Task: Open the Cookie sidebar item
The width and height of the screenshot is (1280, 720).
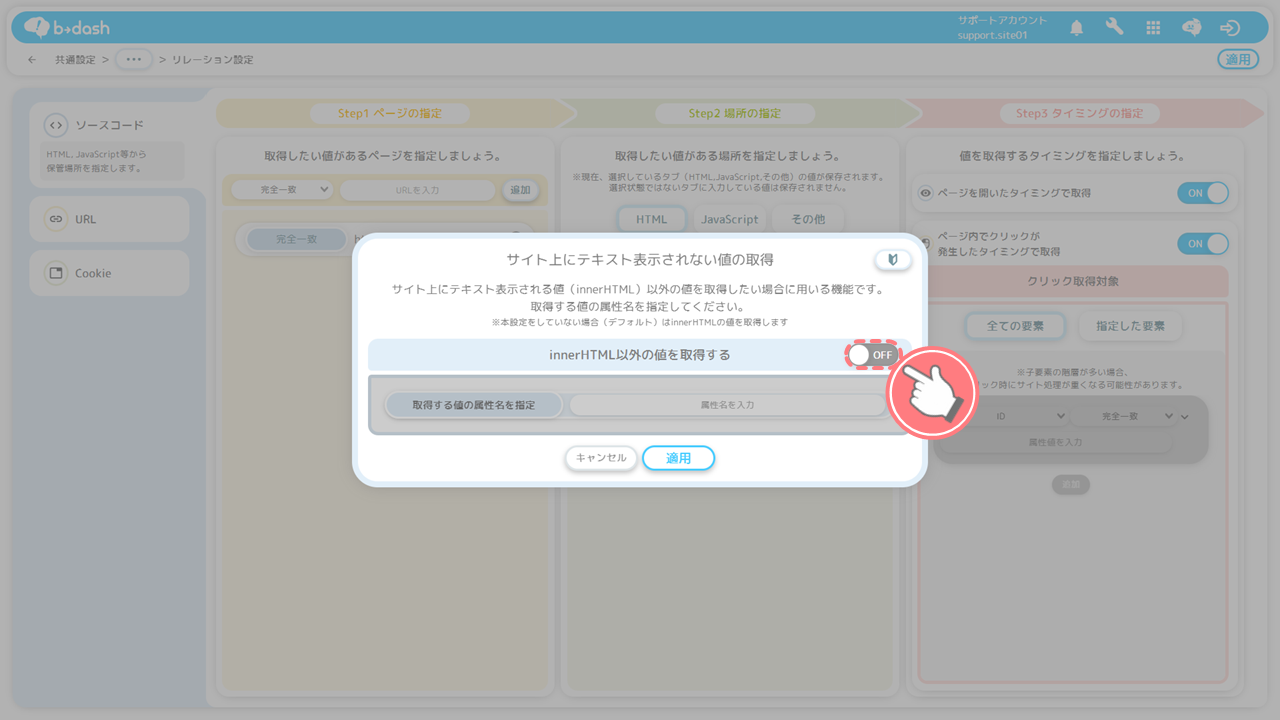Action: [x=108, y=273]
